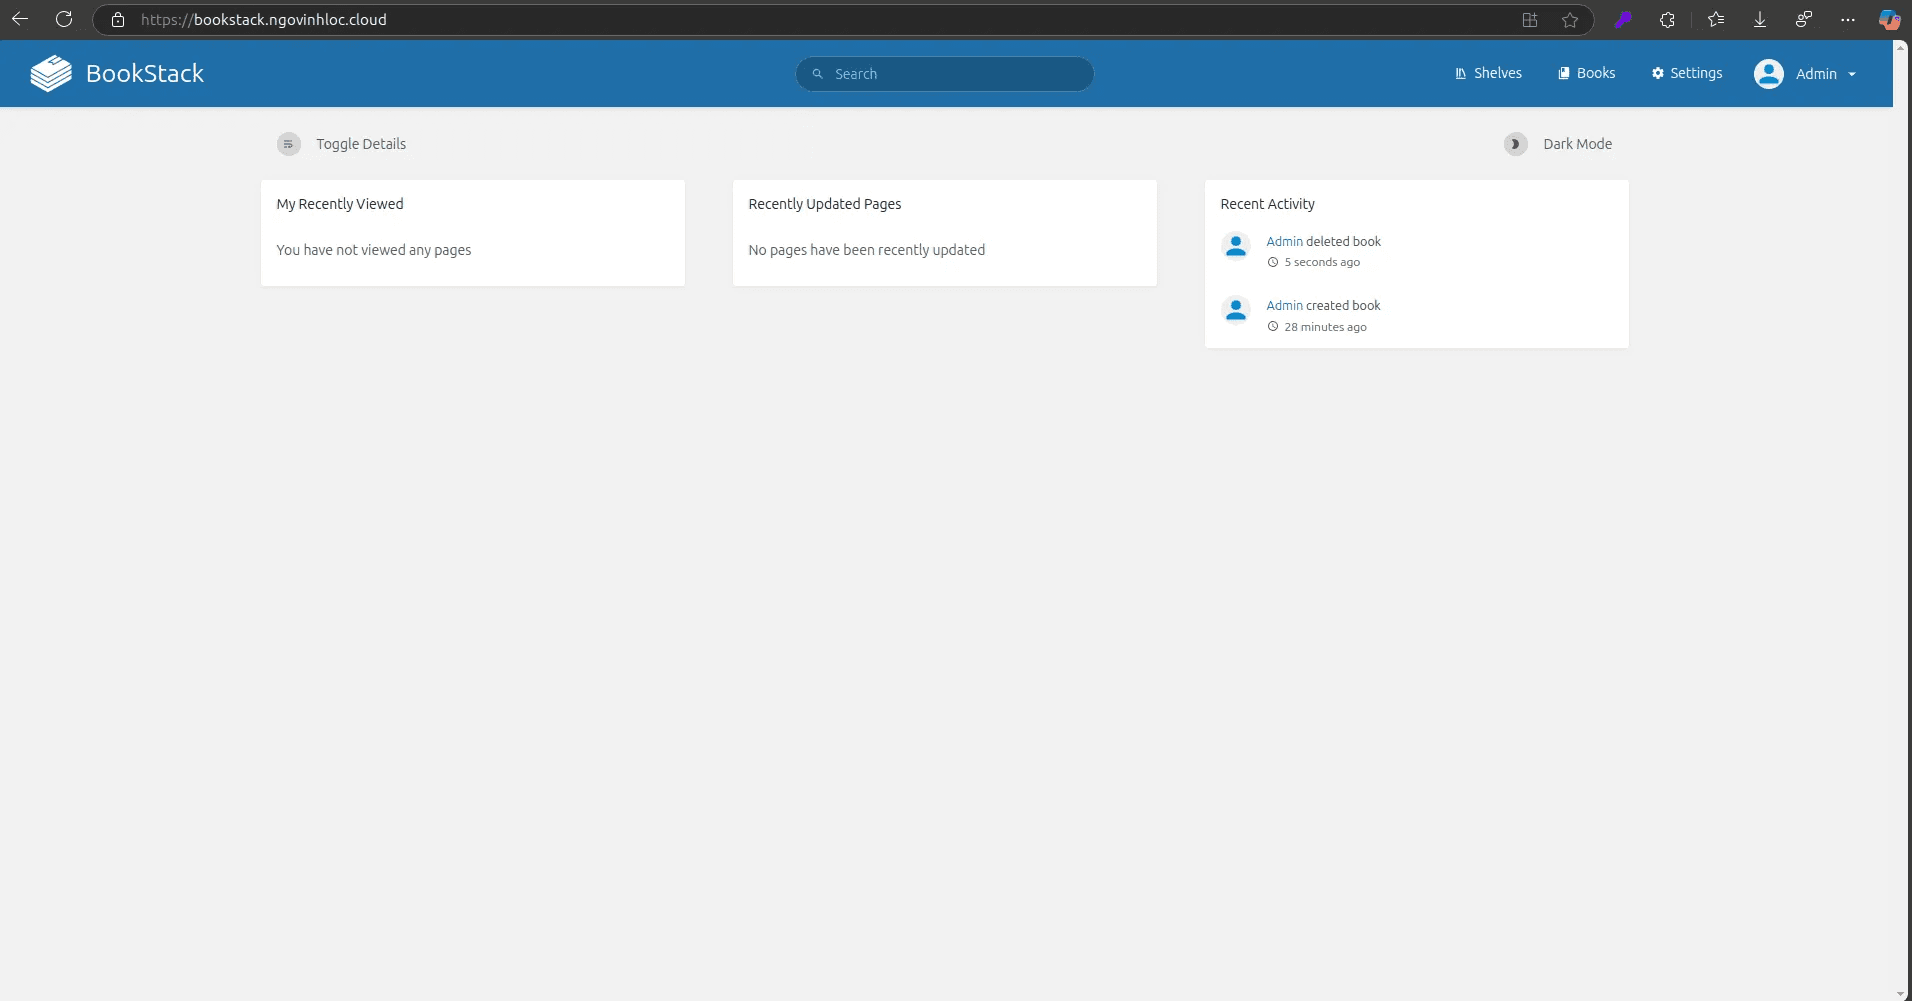Click the clock icon next to '5 seconds ago'

[x=1272, y=262]
